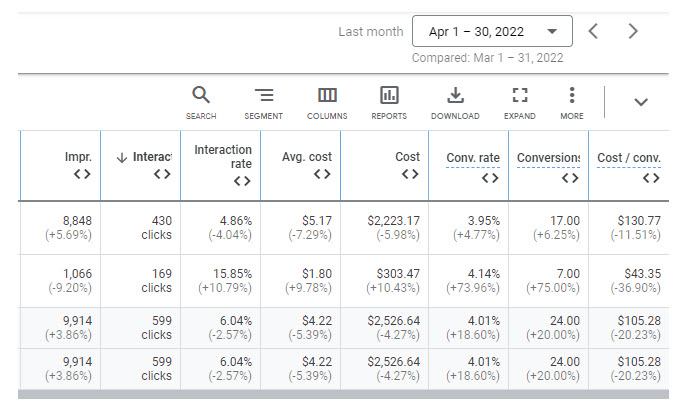677x404 pixels.
Task: Open the Search tool in toolbar
Action: coord(201,103)
